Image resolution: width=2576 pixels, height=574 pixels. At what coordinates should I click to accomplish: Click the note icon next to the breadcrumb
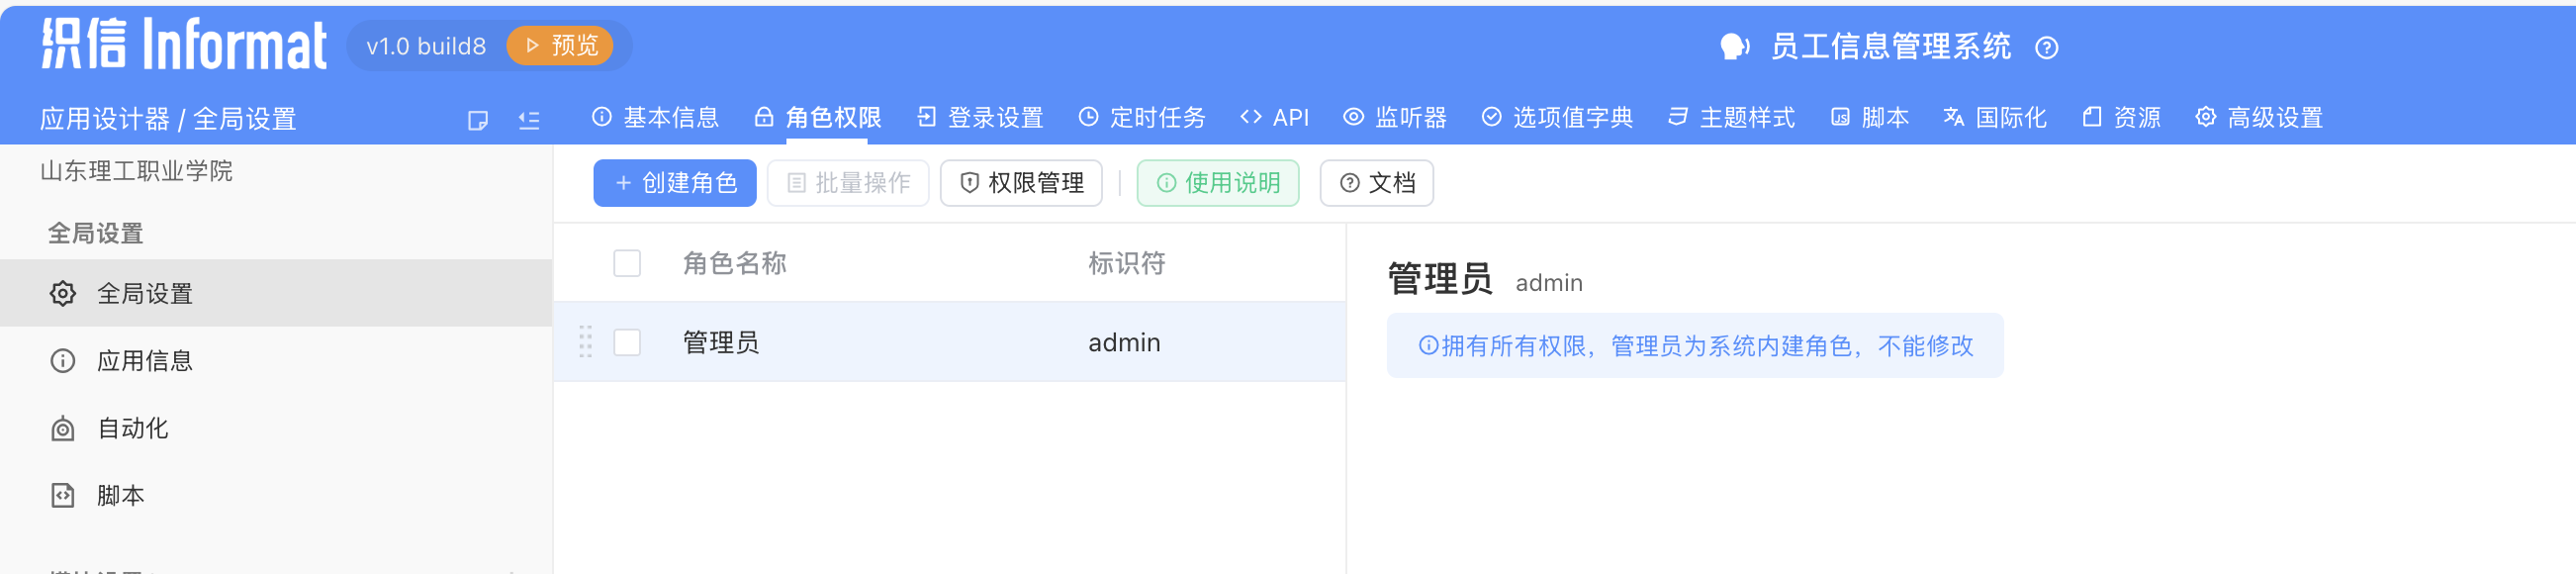coord(478,120)
